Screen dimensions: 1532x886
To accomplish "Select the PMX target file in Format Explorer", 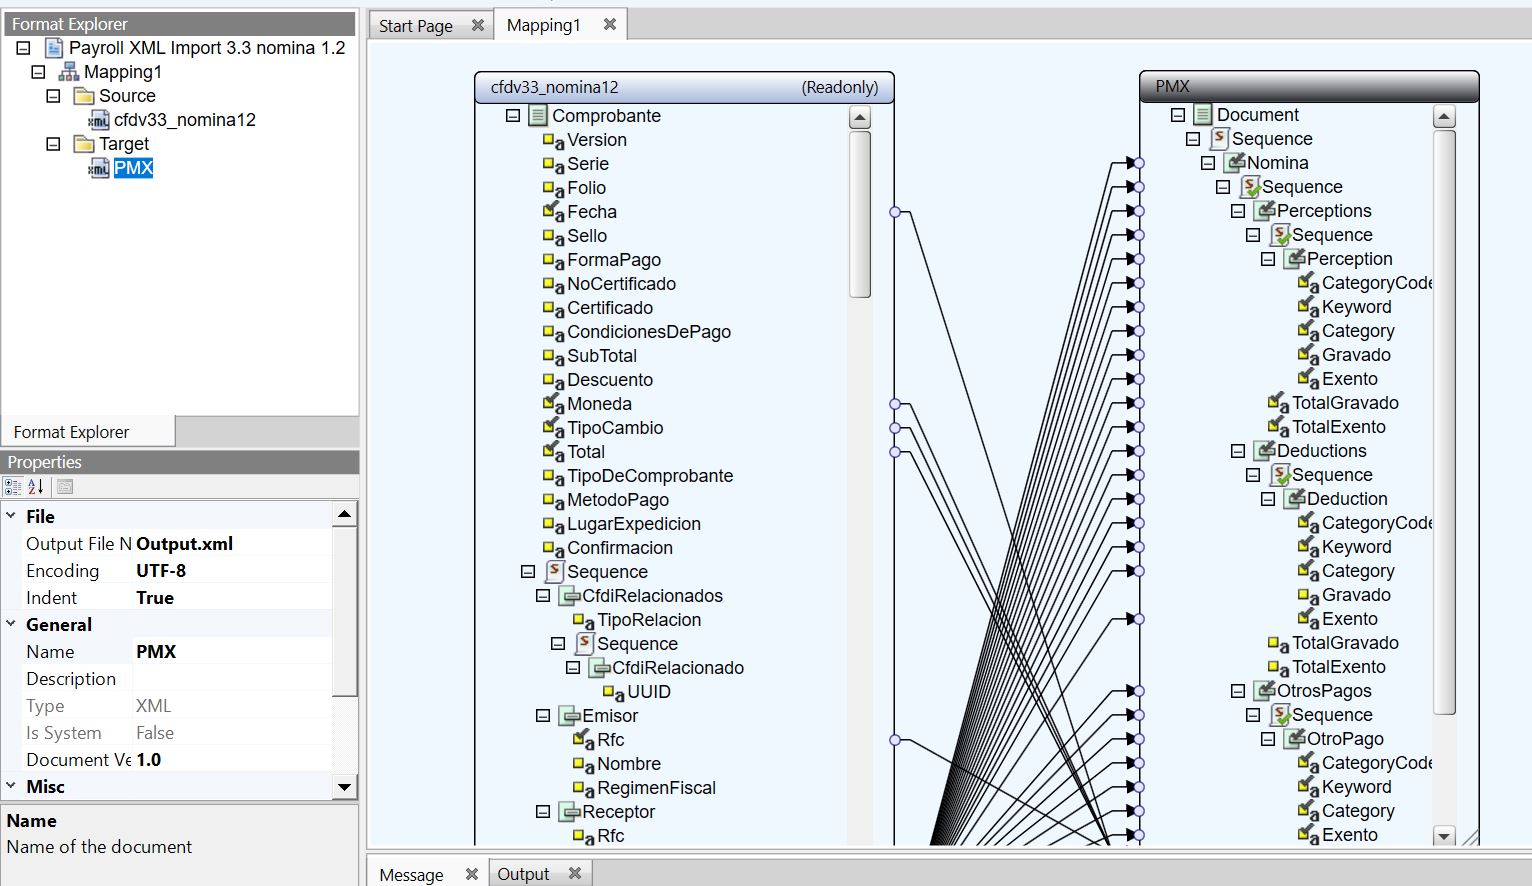I will tap(133, 168).
